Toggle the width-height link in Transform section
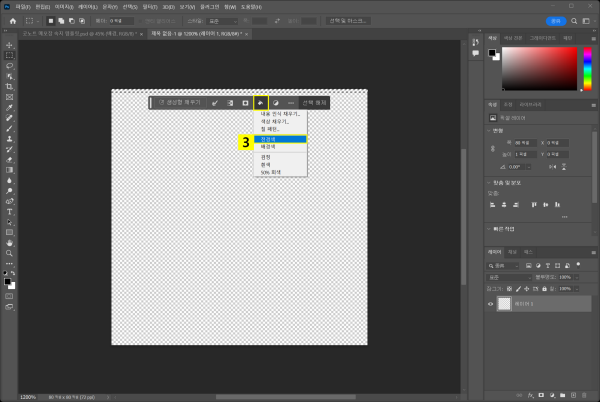The height and width of the screenshot is (402, 600). point(491,148)
